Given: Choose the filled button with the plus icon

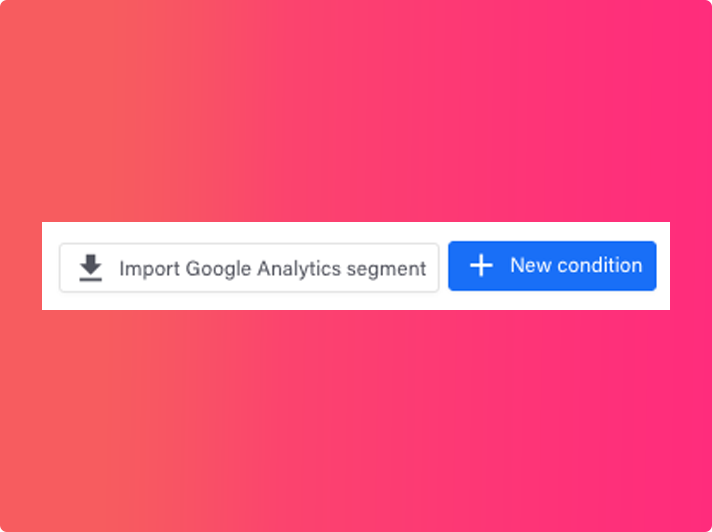Looking at the screenshot, I should pyautogui.click(x=552, y=266).
